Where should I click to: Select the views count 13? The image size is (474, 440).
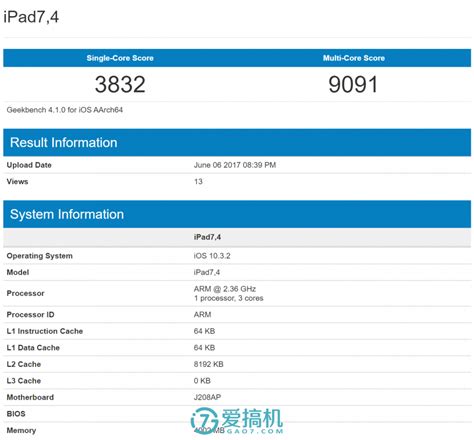[x=198, y=182]
